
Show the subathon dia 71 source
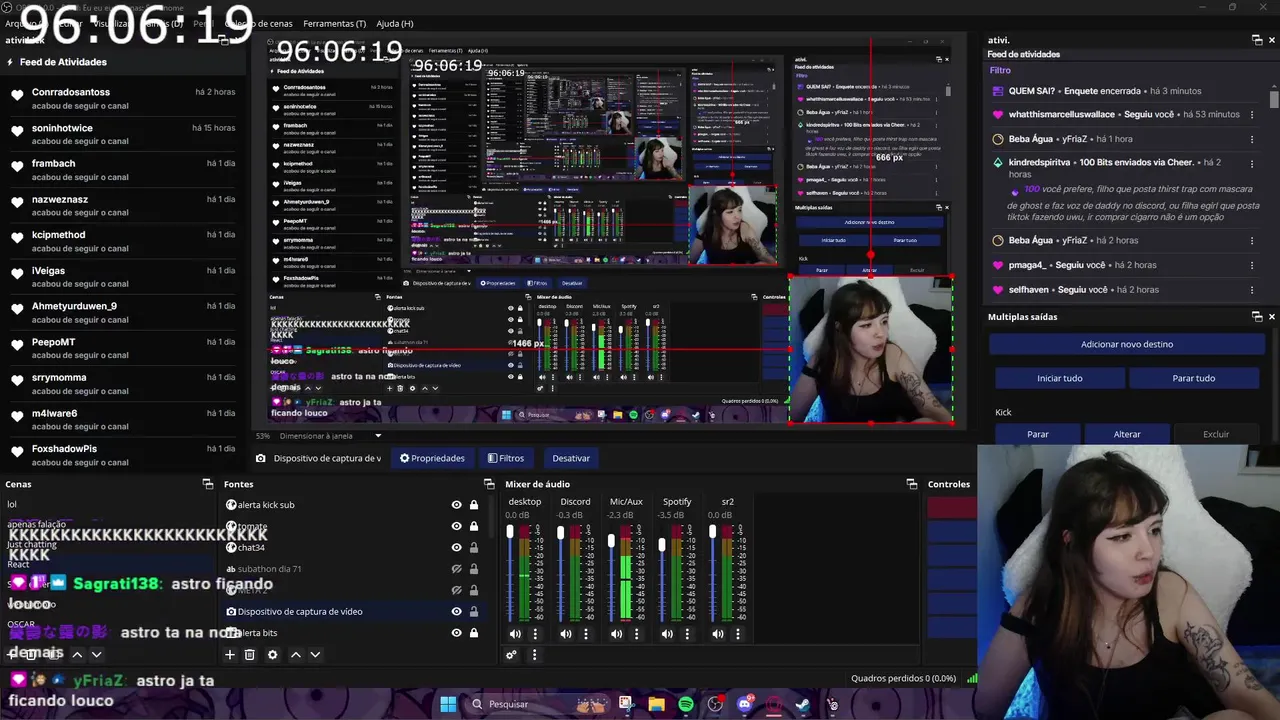[x=457, y=569]
